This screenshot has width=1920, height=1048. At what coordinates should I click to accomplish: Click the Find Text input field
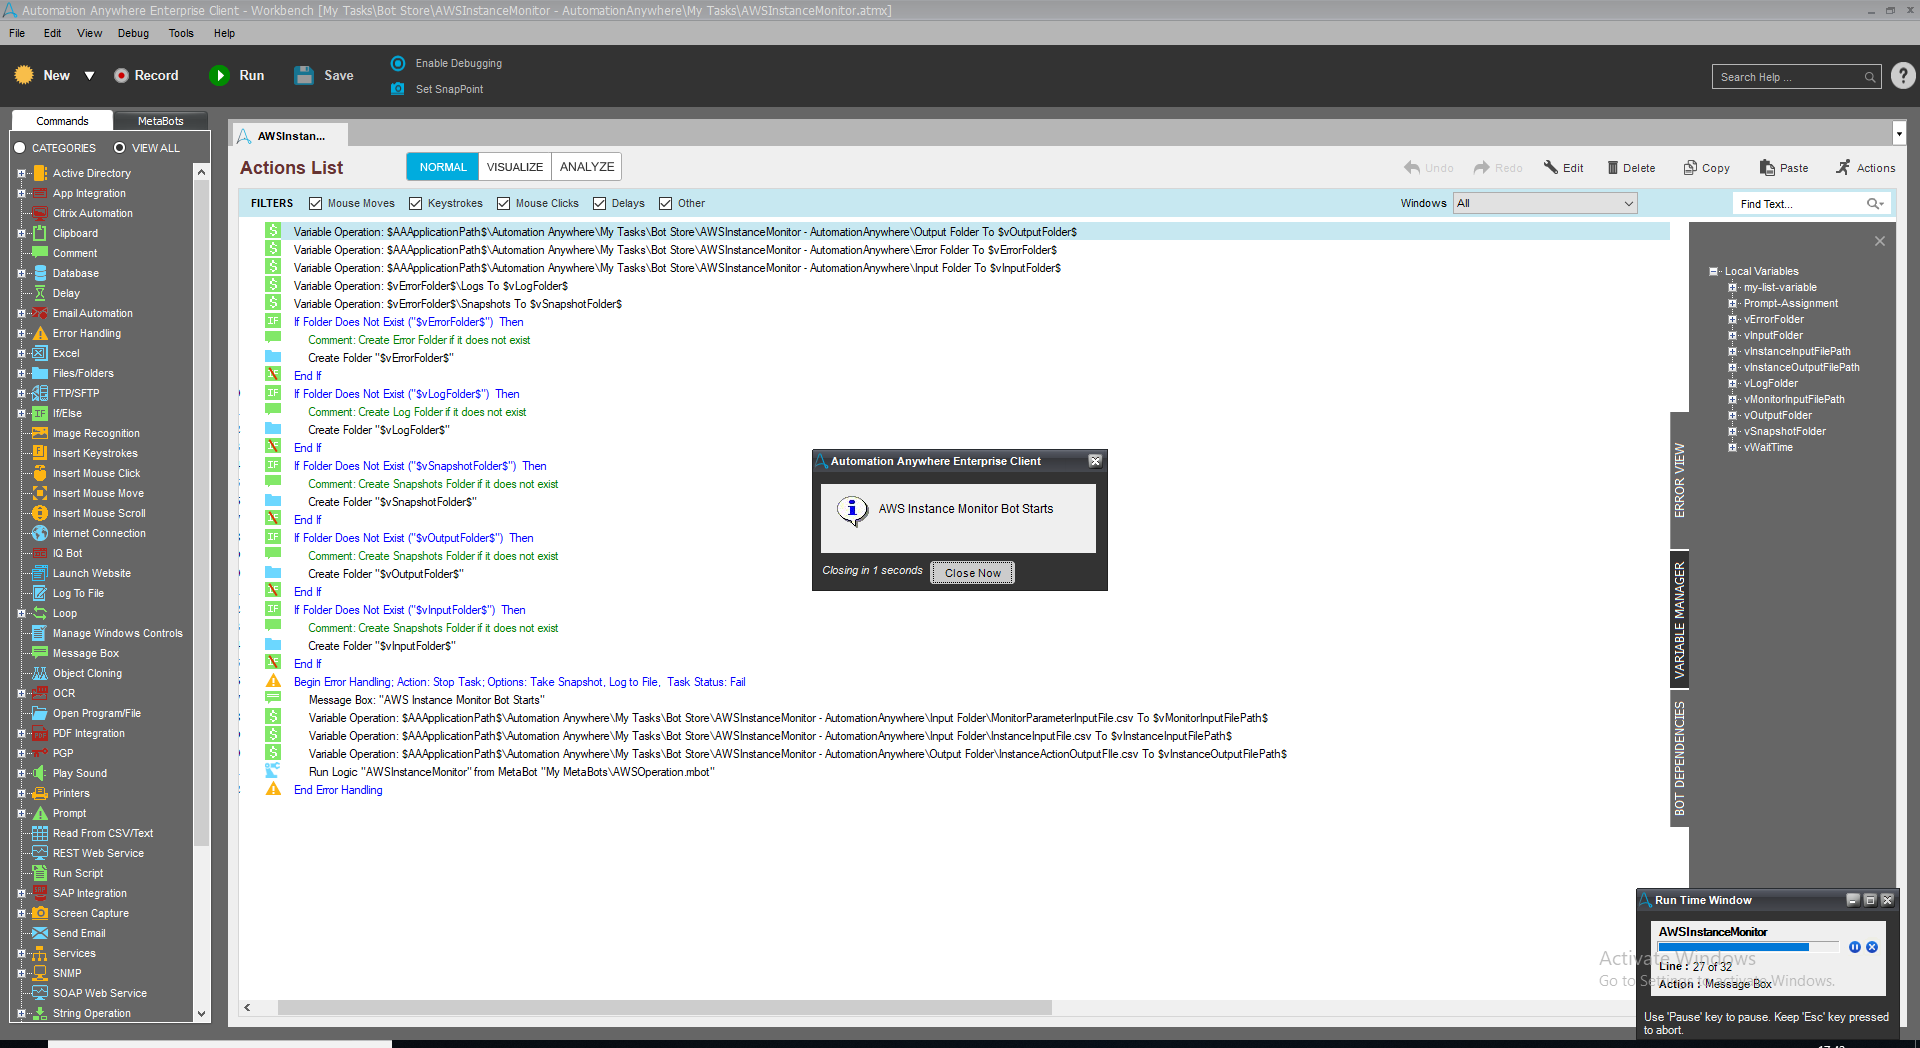pyautogui.click(x=1800, y=204)
